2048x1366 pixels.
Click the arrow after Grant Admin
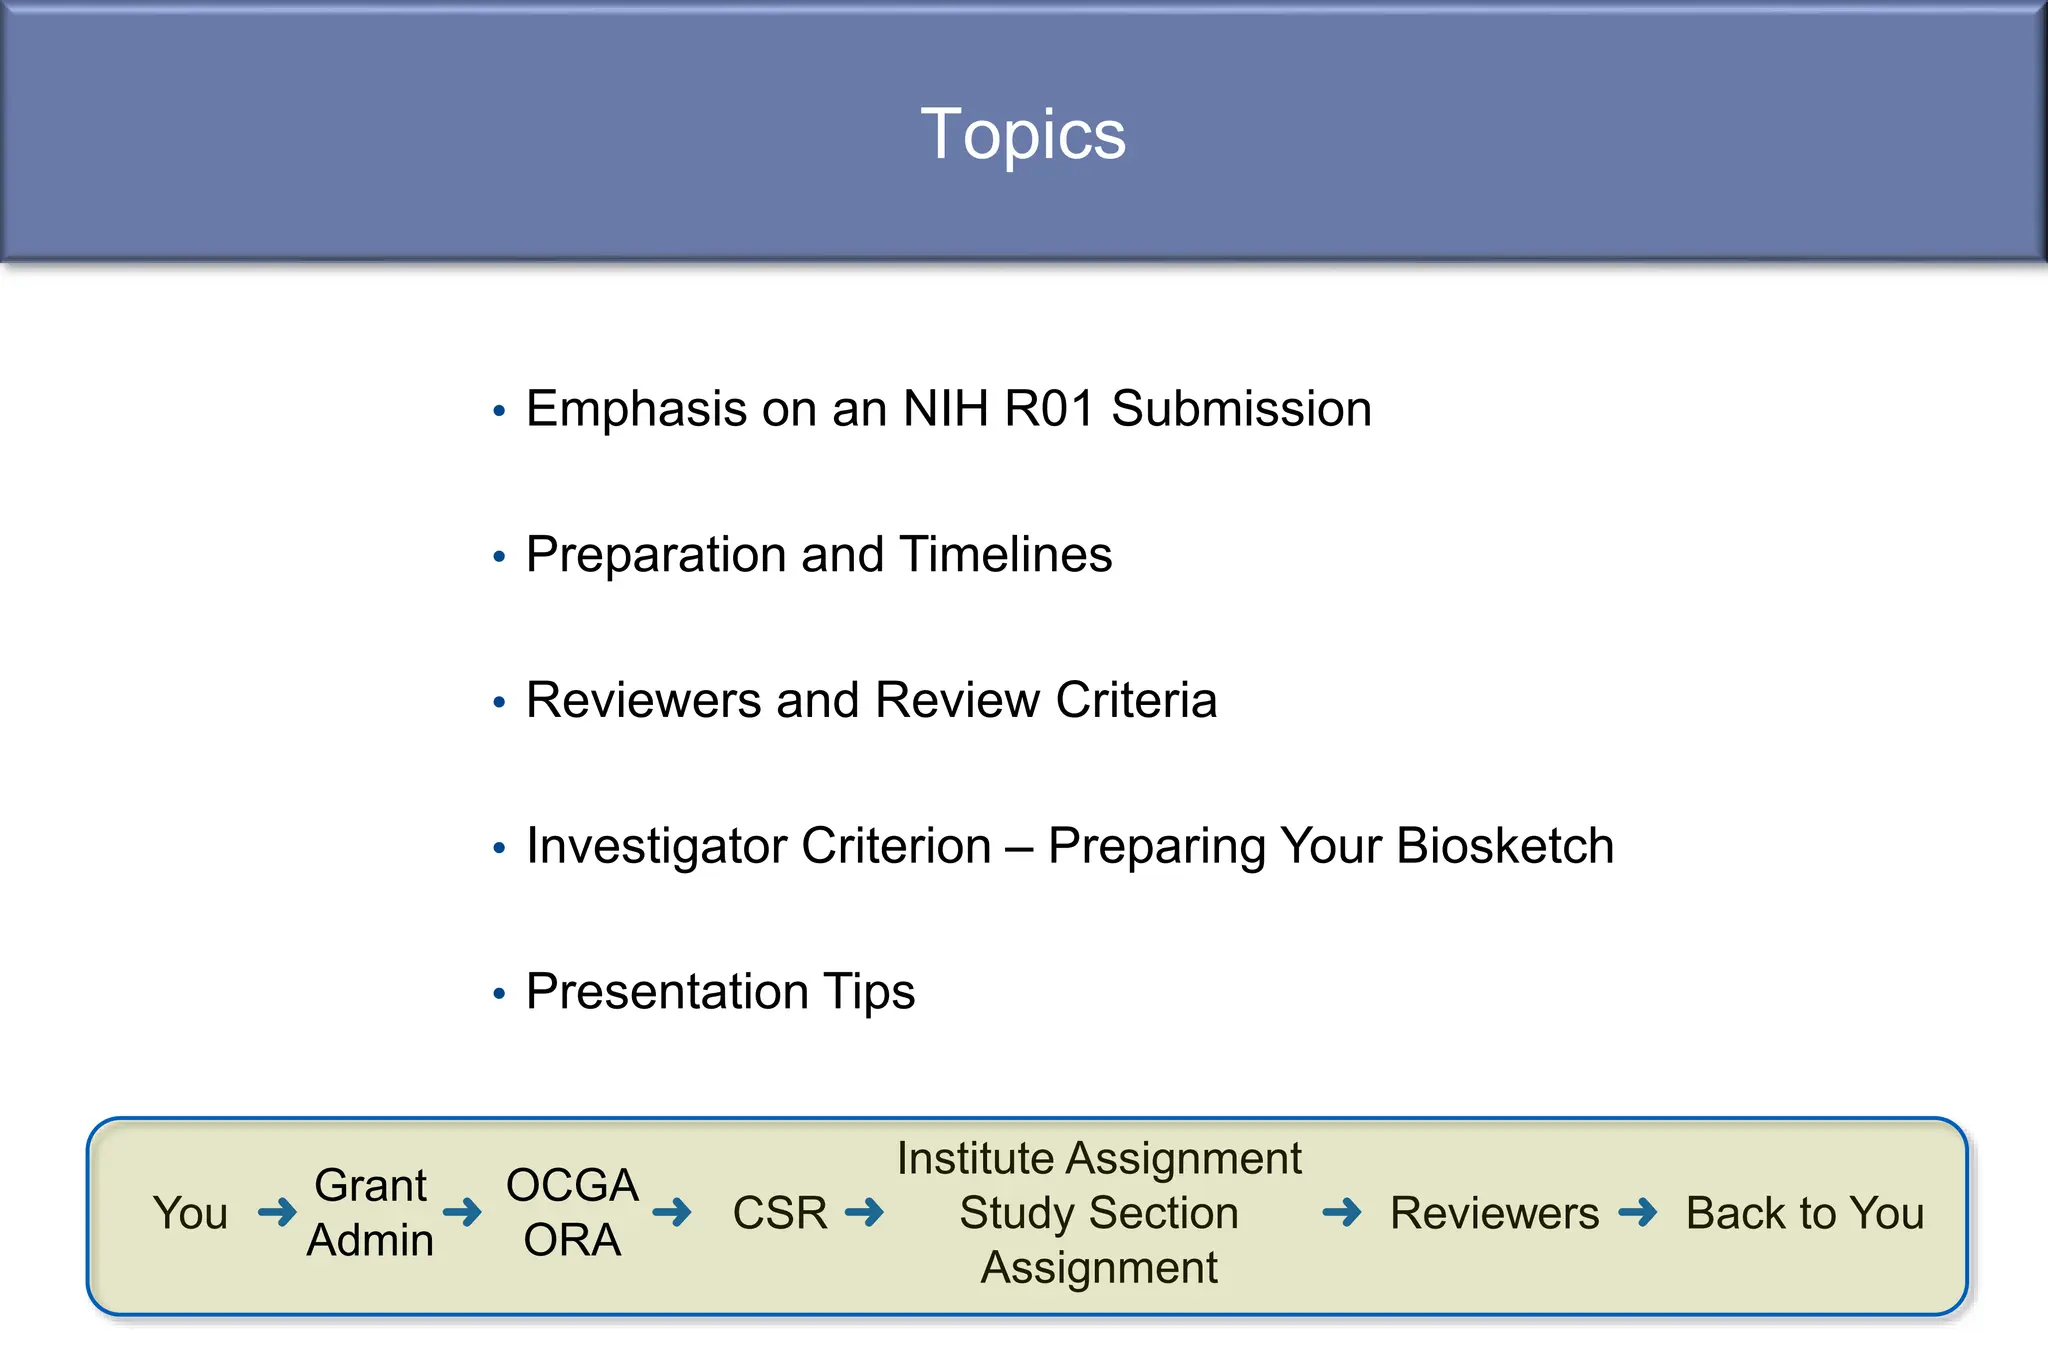(462, 1213)
